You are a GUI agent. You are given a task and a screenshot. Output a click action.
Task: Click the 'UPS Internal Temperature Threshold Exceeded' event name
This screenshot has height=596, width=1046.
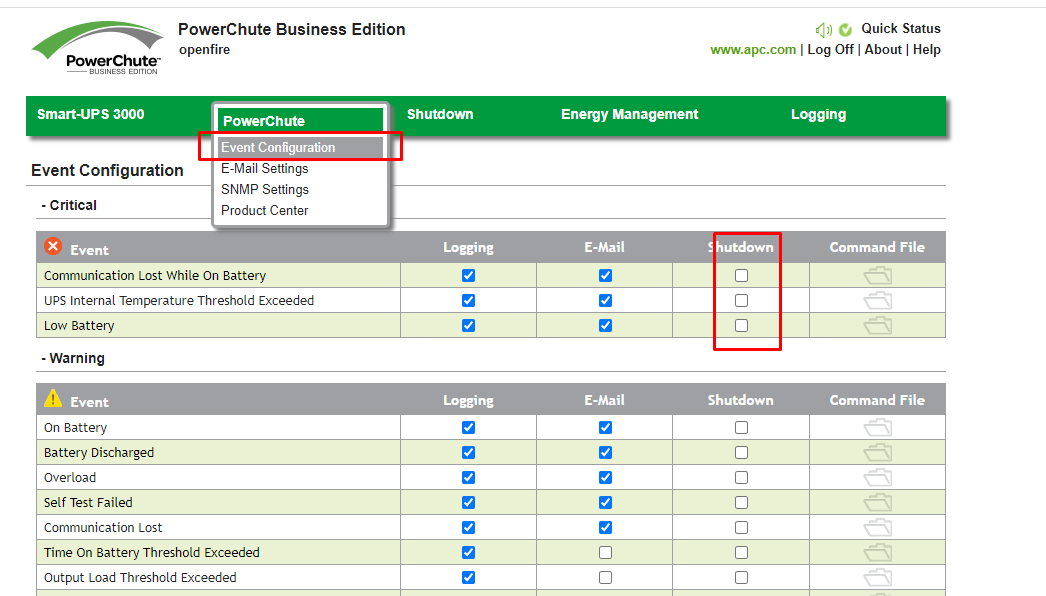[179, 300]
